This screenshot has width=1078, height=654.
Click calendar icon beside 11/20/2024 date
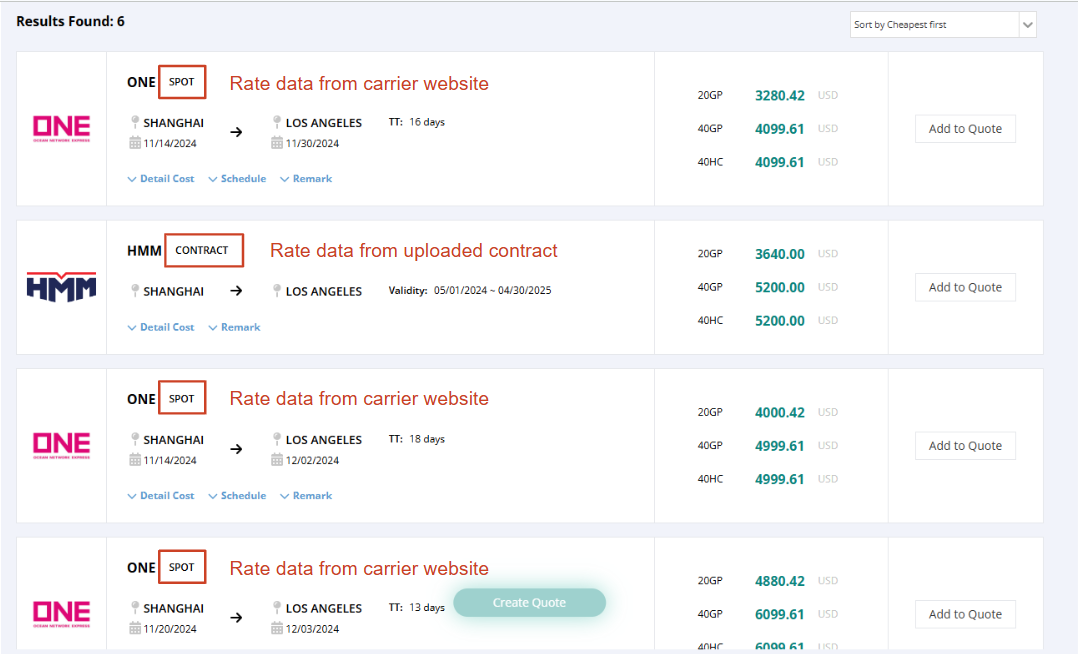[x=135, y=629]
